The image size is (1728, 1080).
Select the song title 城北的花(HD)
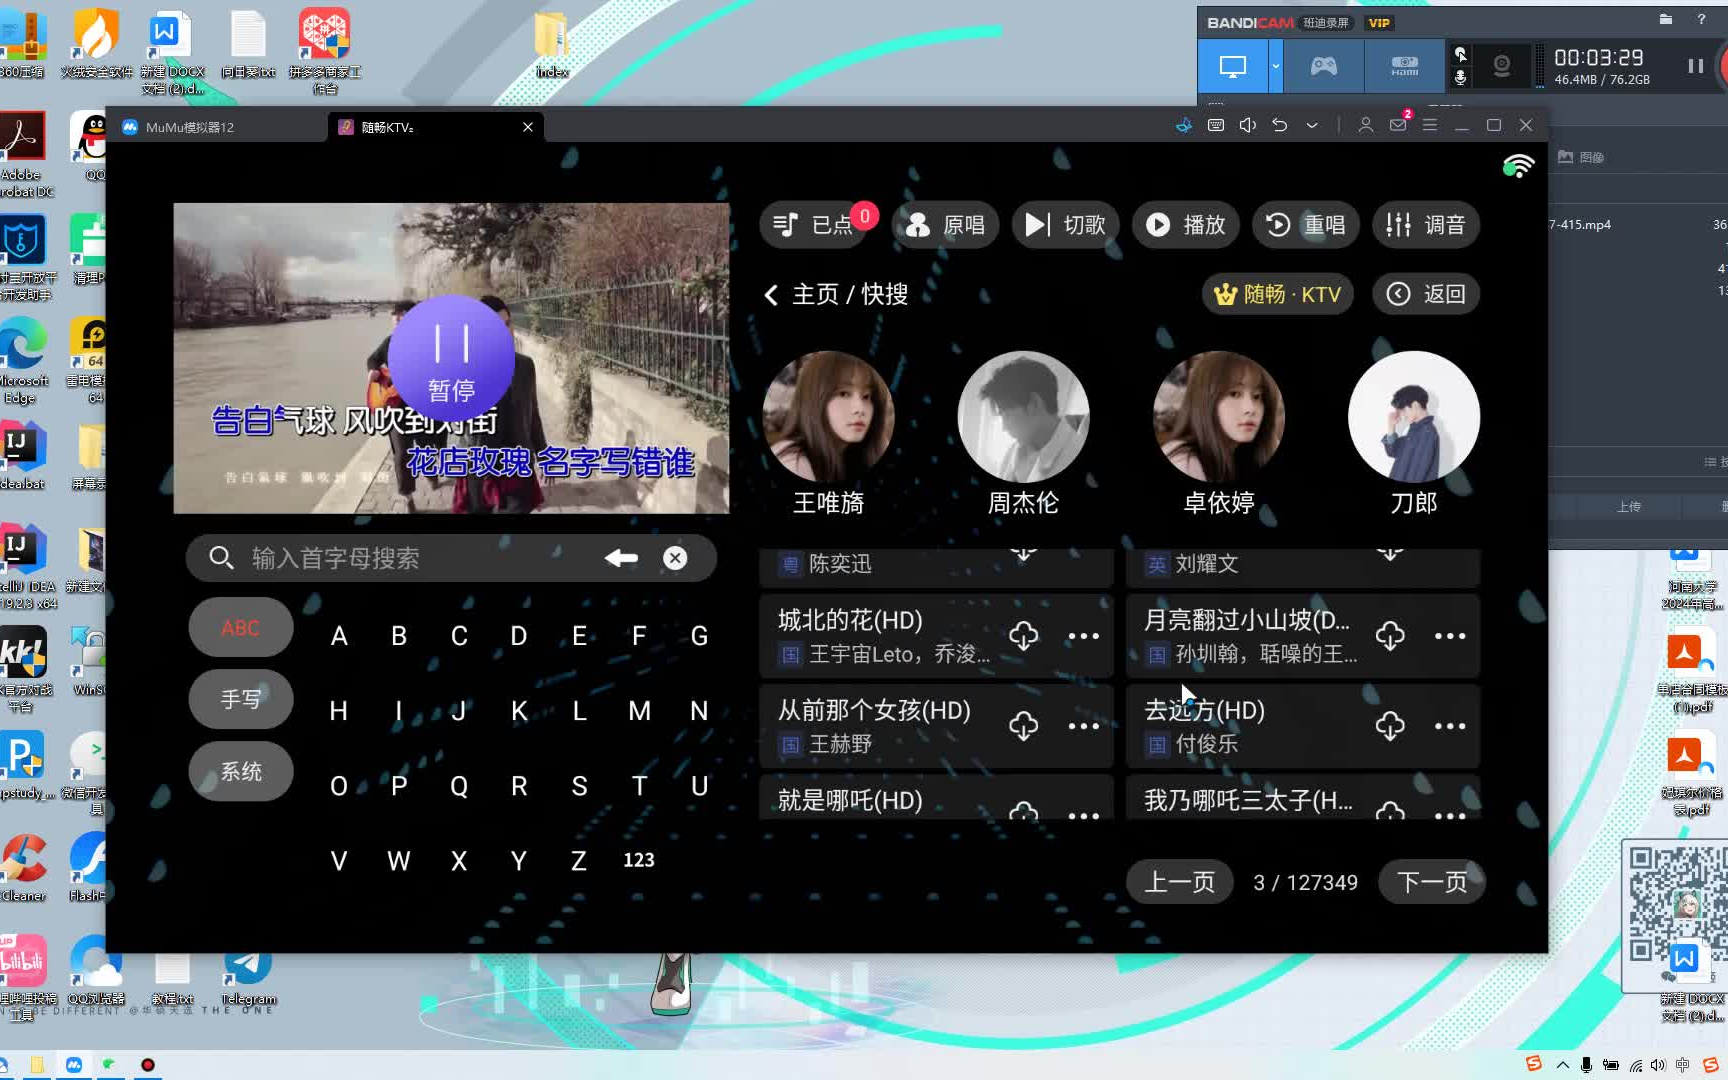850,620
